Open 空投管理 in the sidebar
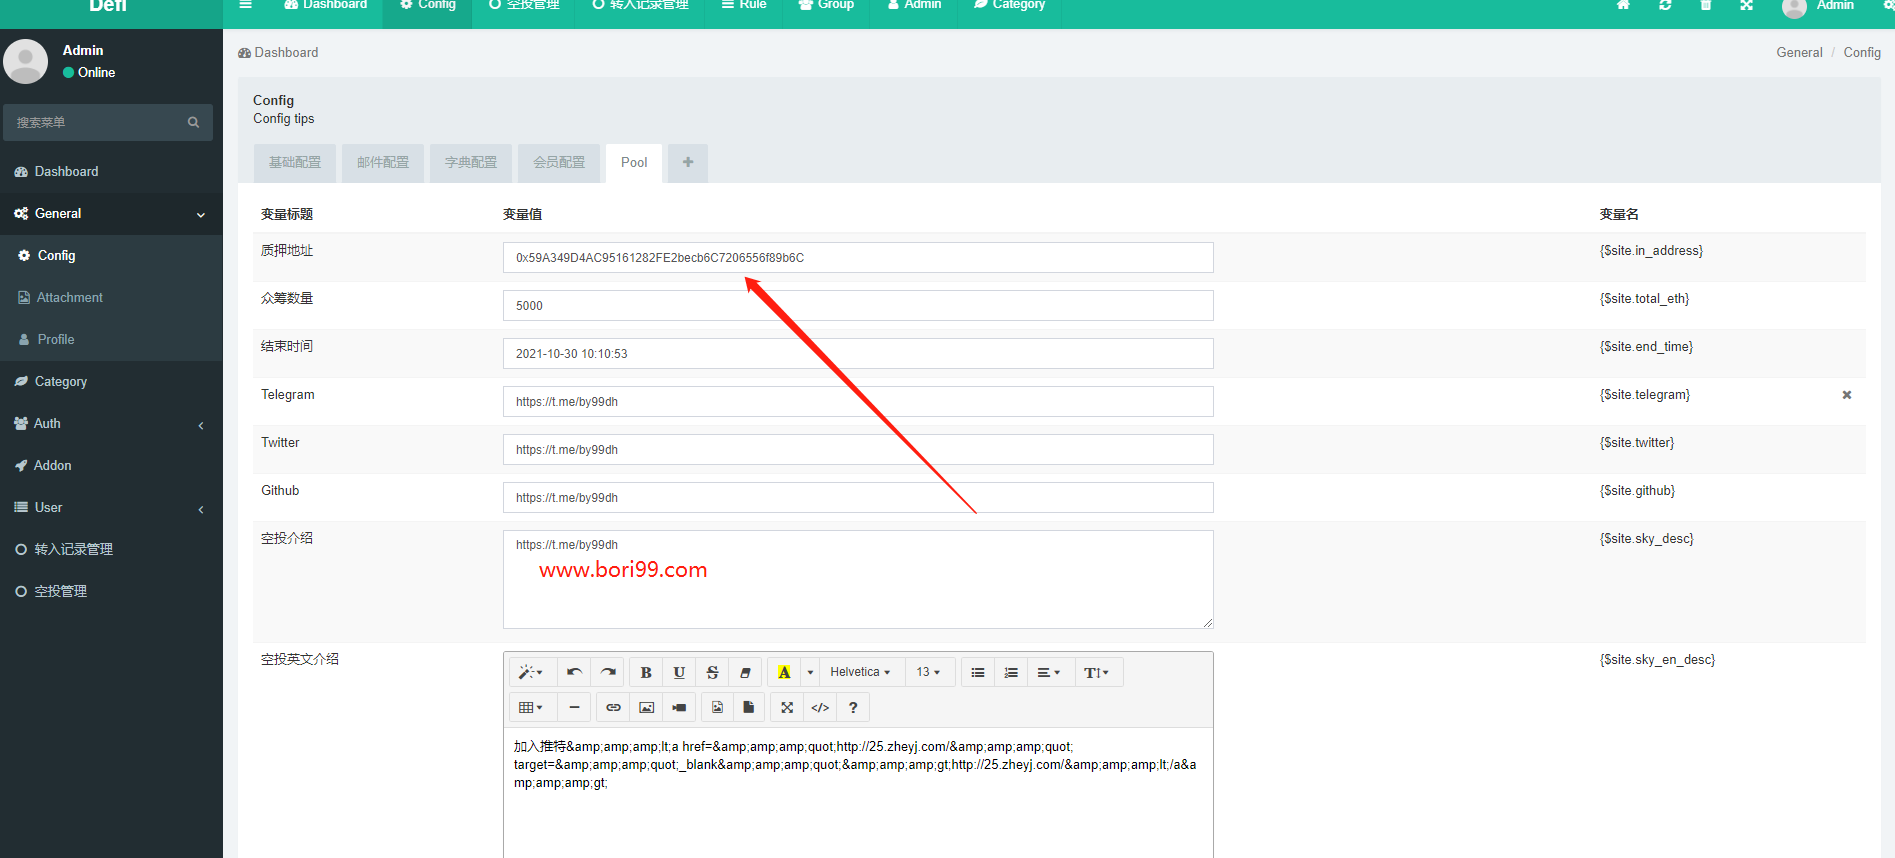This screenshot has height=858, width=1895. click(111, 592)
